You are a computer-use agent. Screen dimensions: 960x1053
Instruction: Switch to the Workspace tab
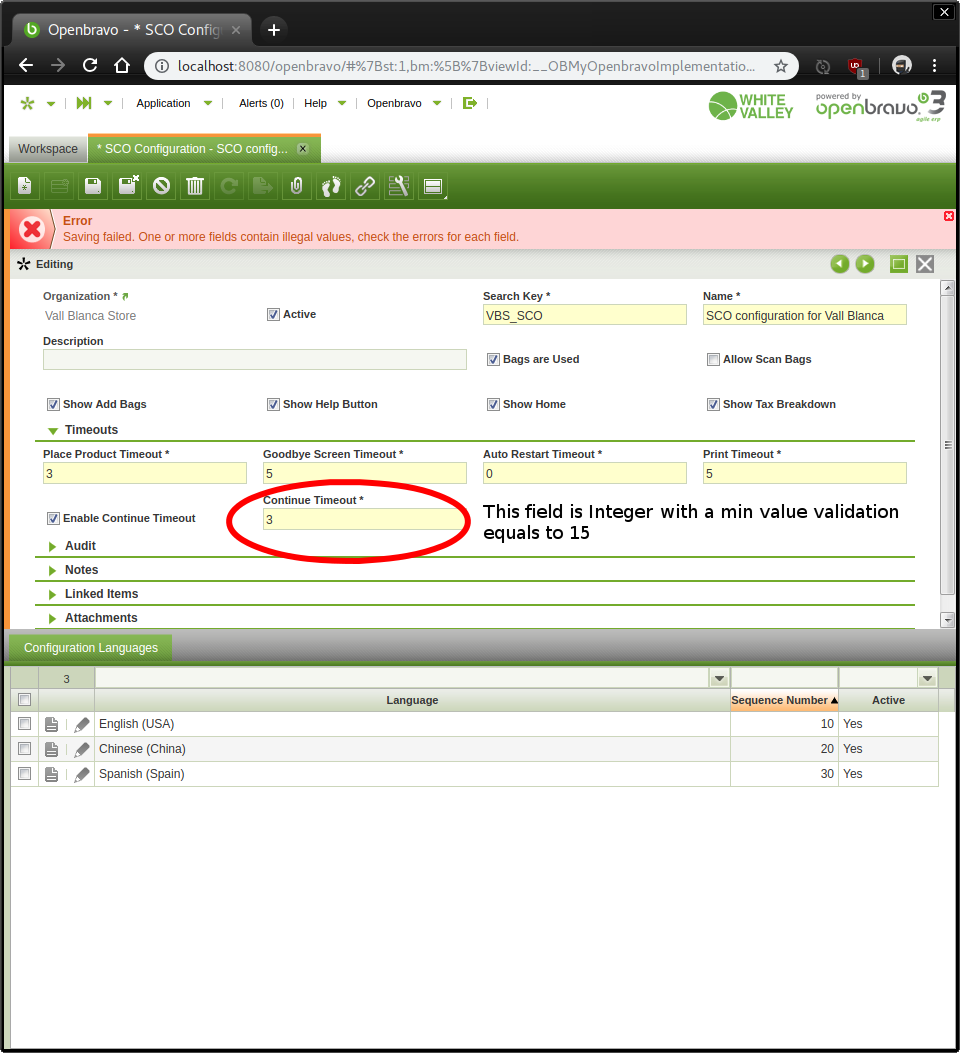[47, 149]
